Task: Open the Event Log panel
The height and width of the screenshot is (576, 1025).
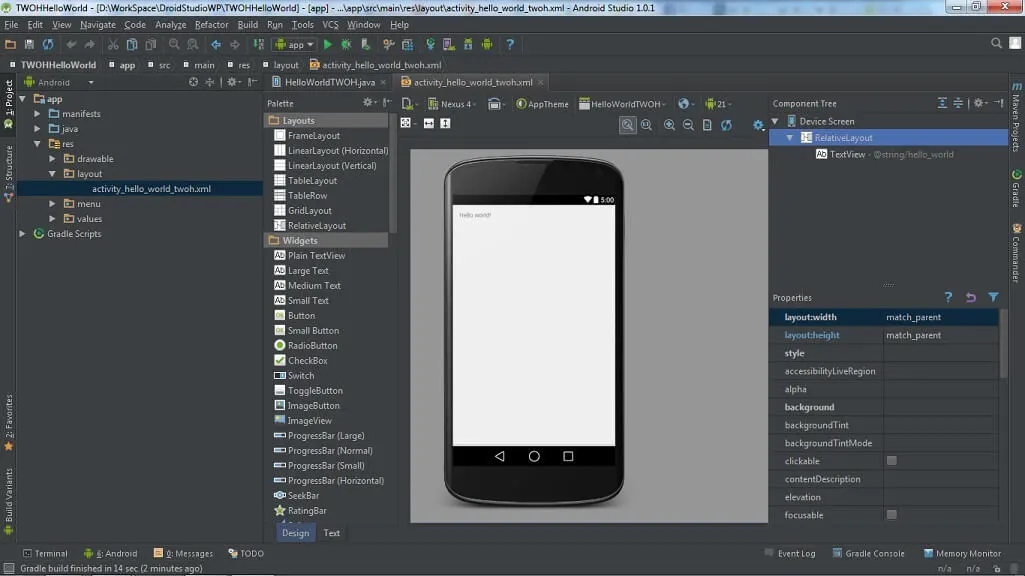Action: (x=790, y=553)
